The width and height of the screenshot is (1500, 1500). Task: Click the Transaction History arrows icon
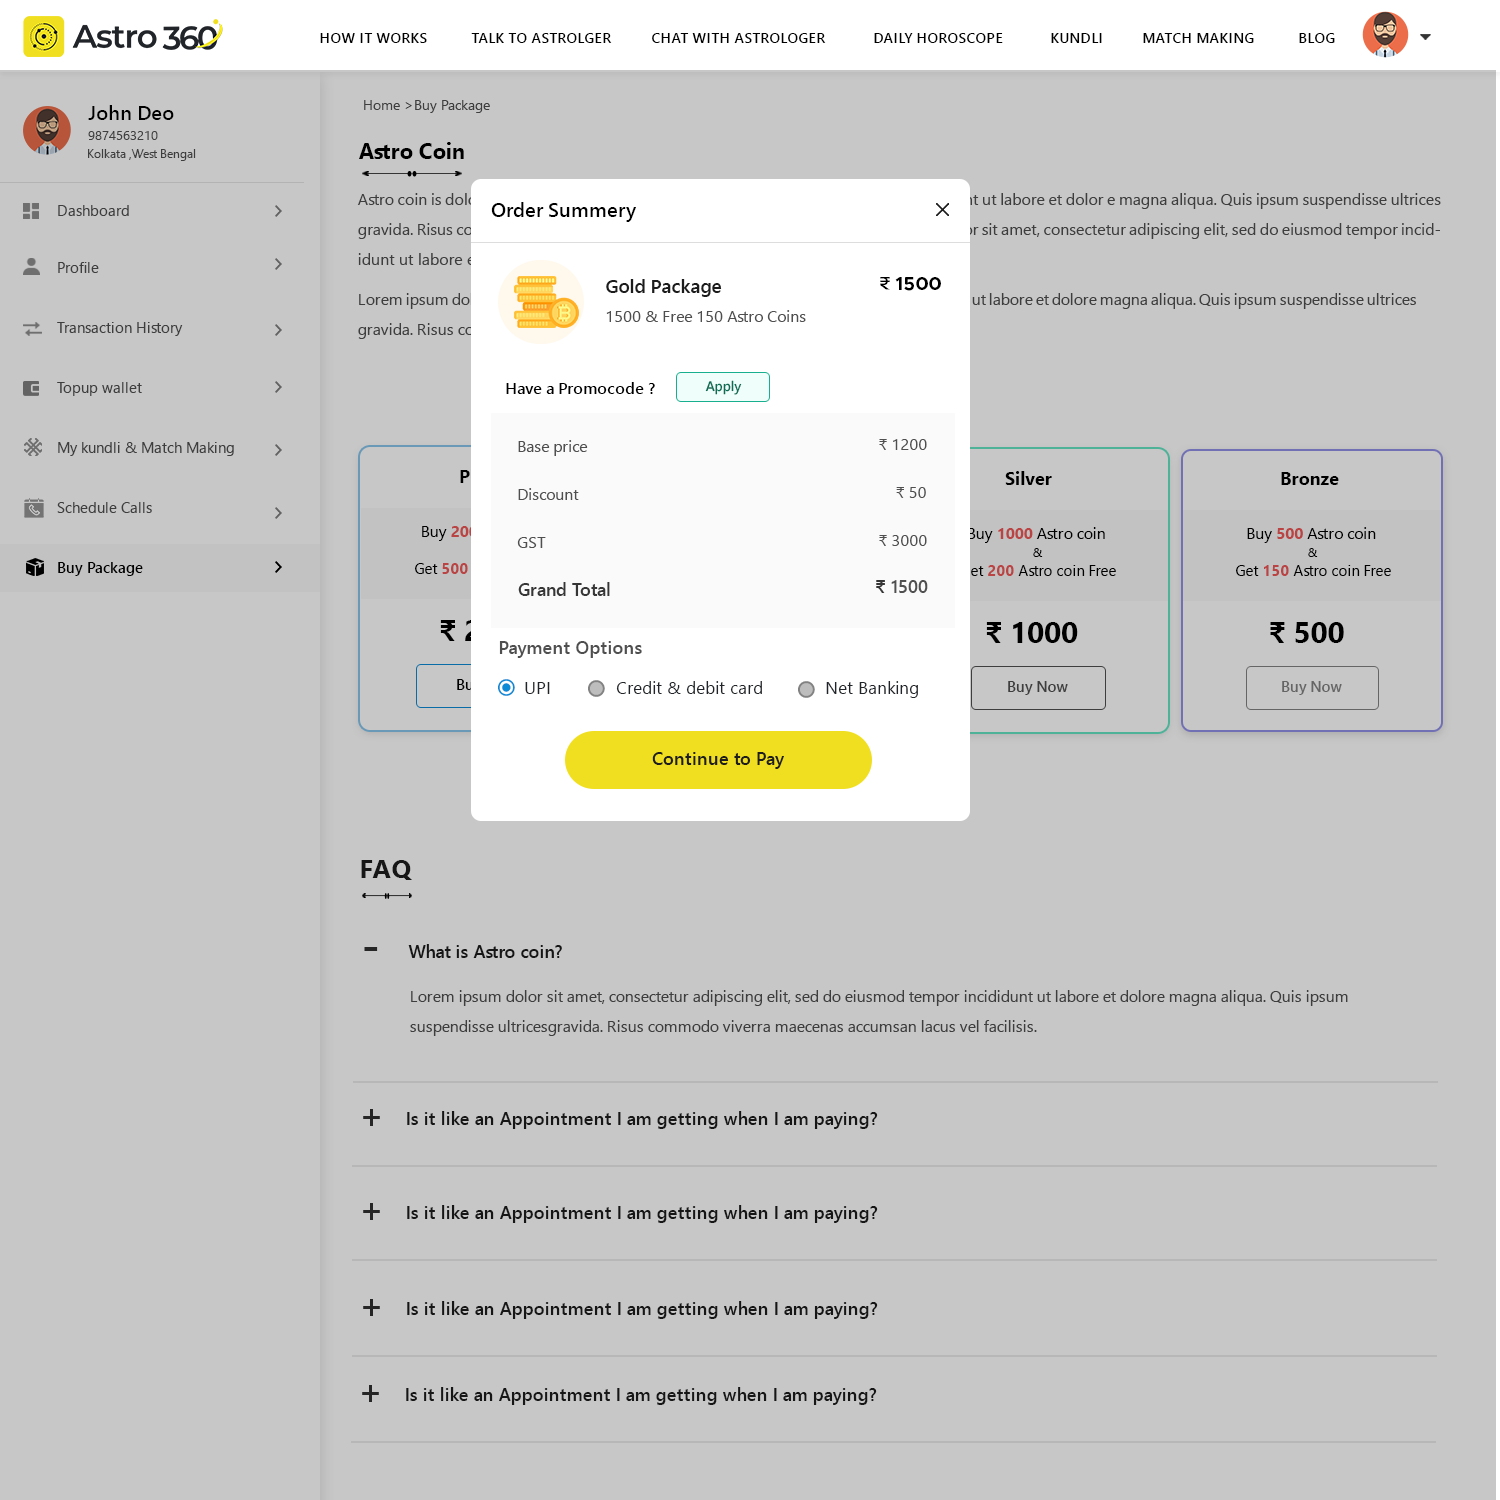[x=32, y=328]
